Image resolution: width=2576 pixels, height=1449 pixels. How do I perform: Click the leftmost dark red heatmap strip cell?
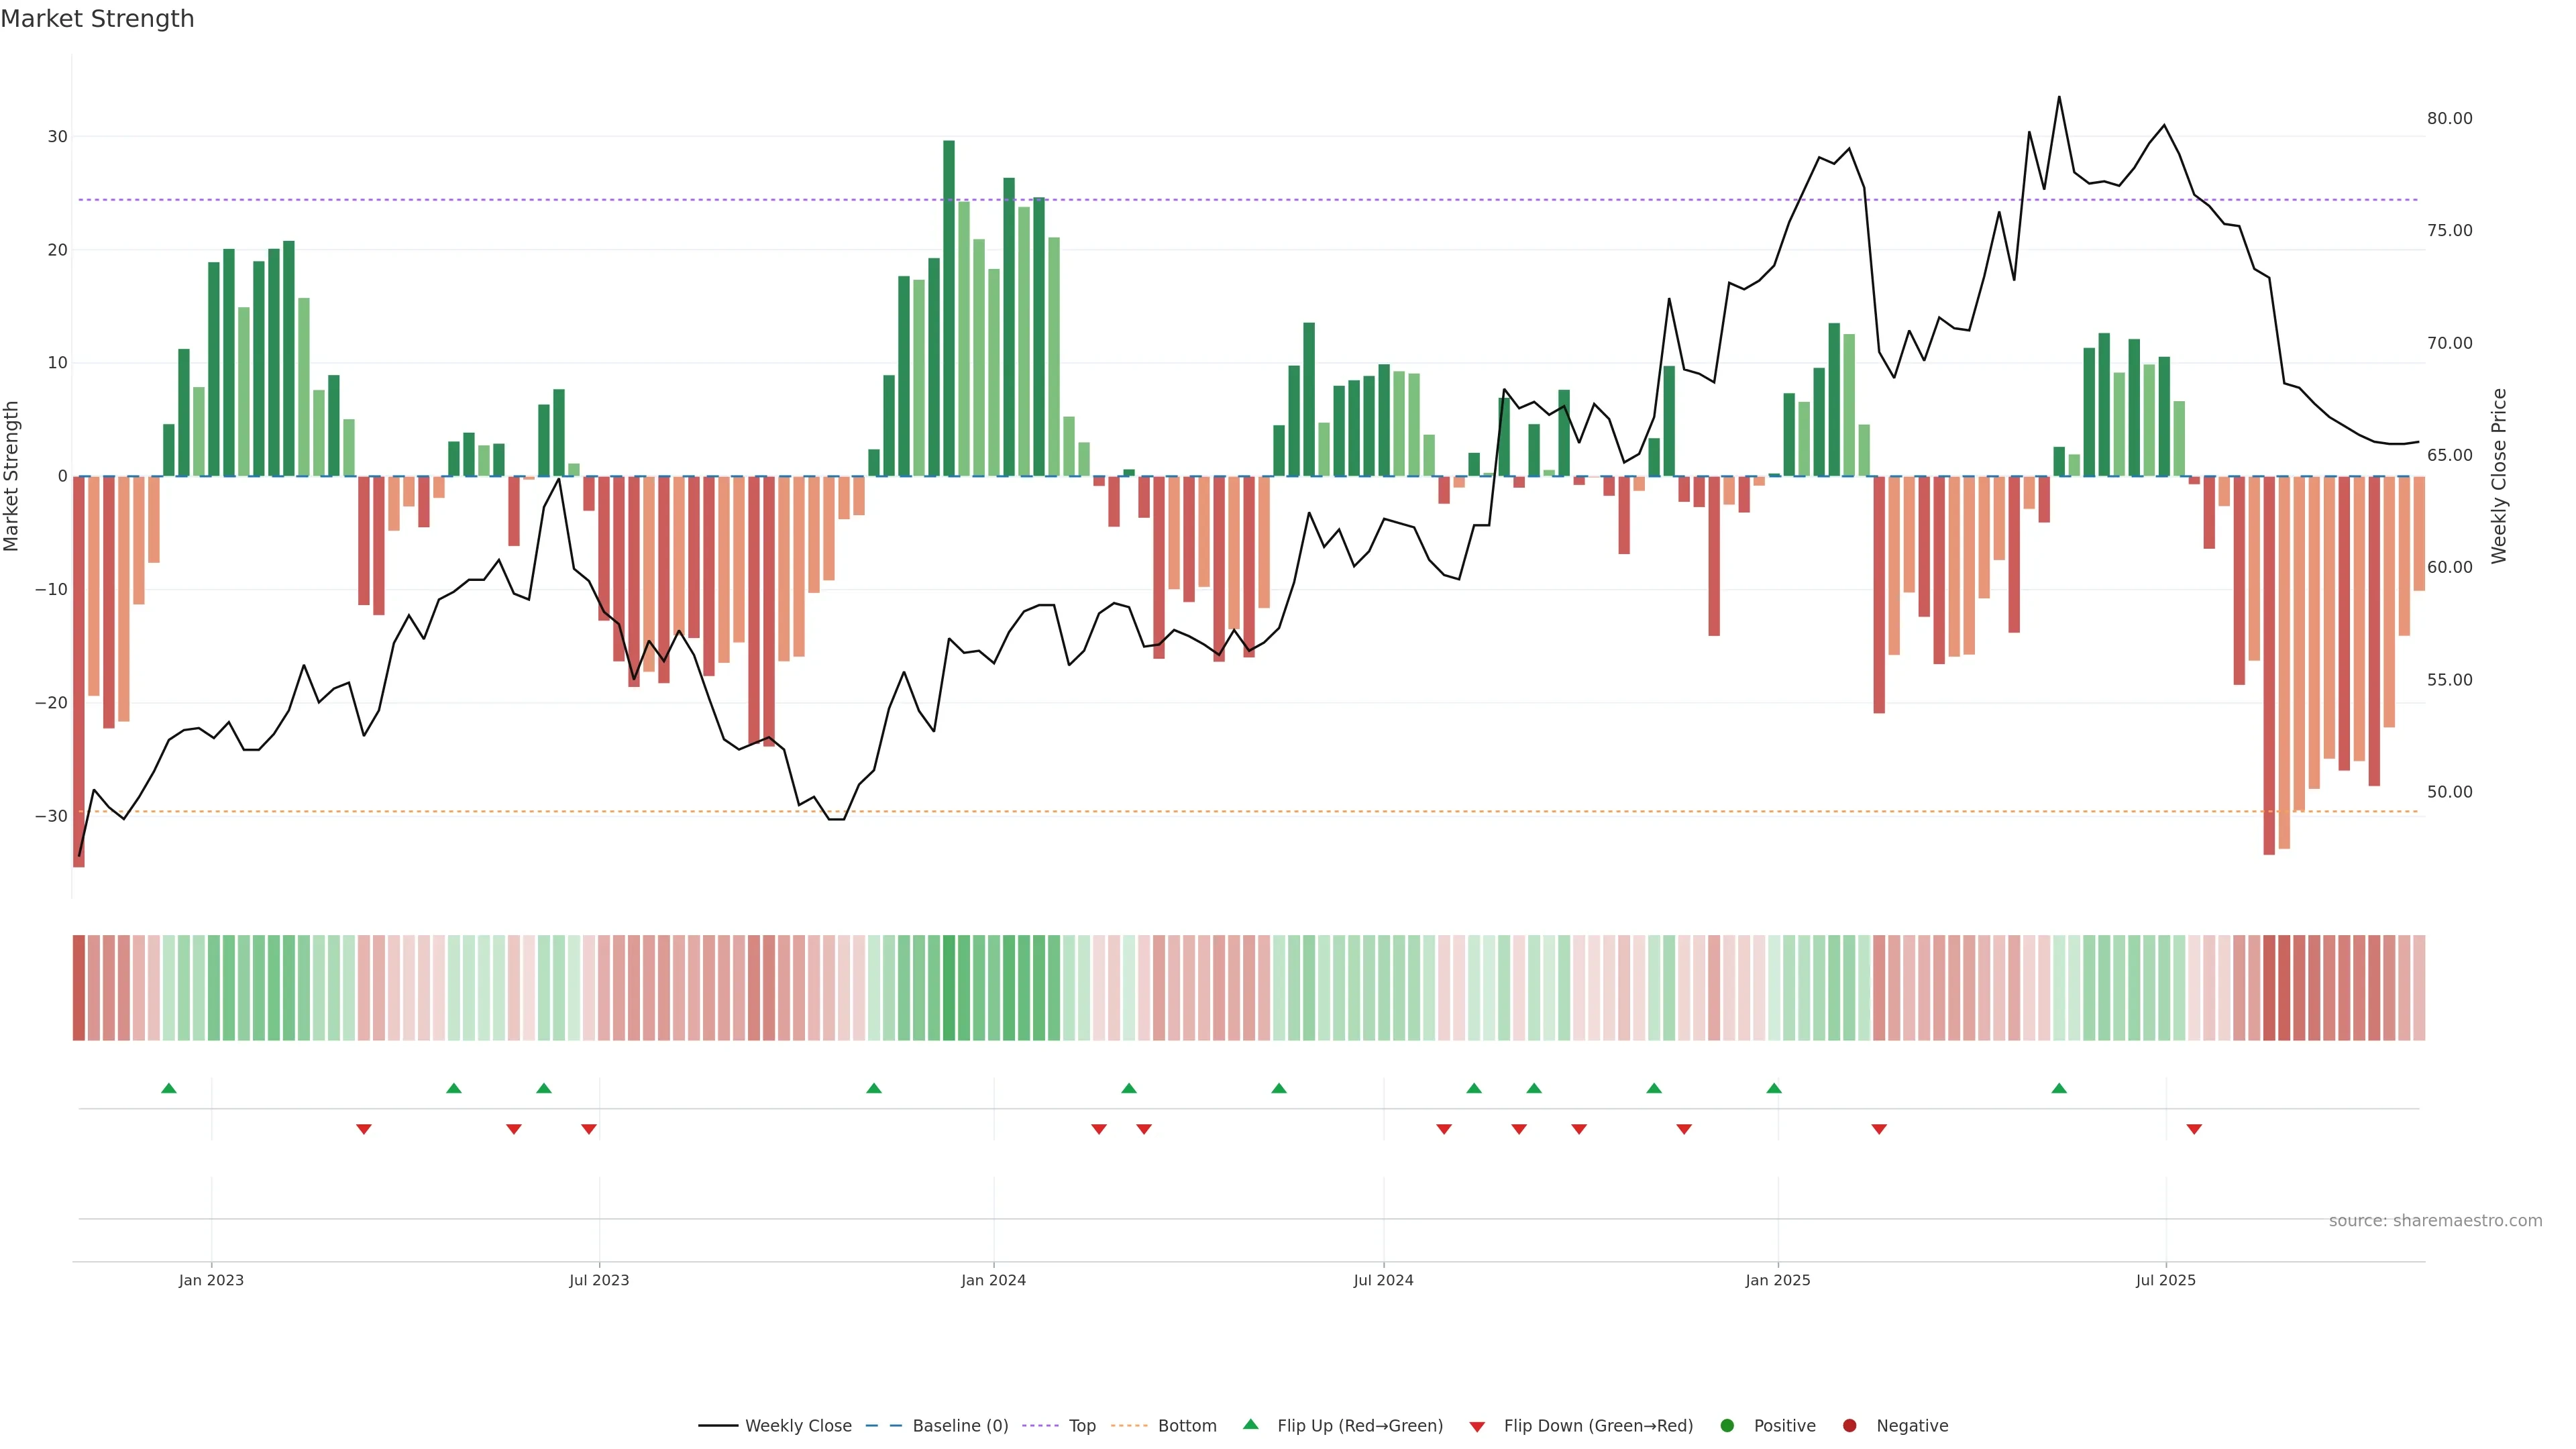pos(78,988)
